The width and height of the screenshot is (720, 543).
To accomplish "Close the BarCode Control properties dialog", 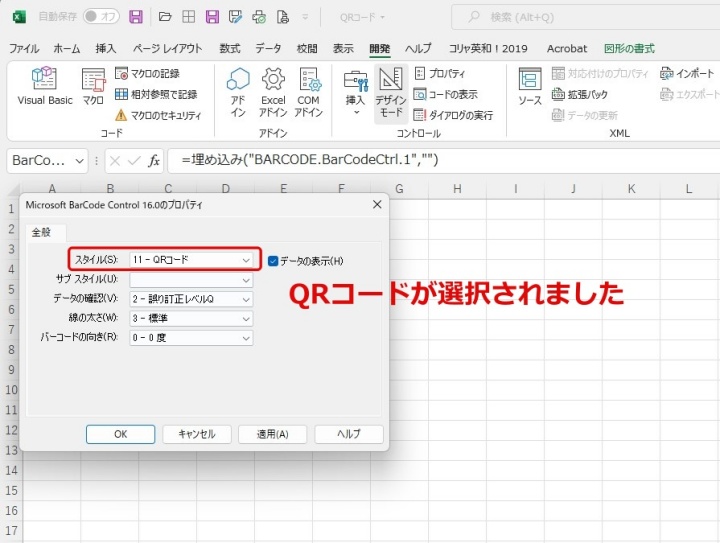I will click(x=377, y=204).
